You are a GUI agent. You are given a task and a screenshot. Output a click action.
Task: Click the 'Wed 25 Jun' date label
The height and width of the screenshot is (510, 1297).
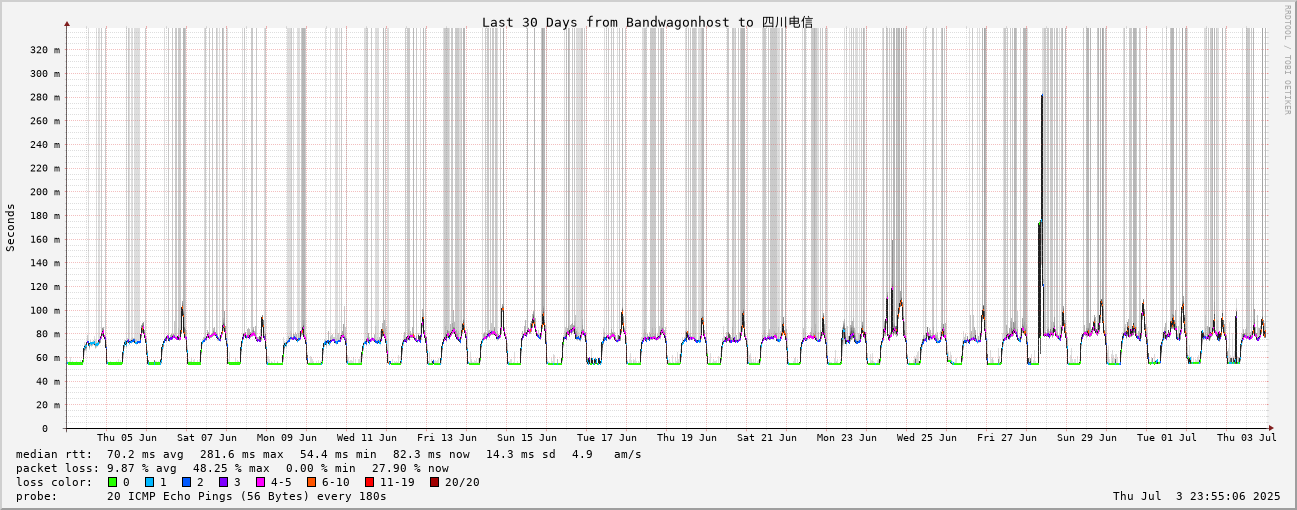click(927, 438)
